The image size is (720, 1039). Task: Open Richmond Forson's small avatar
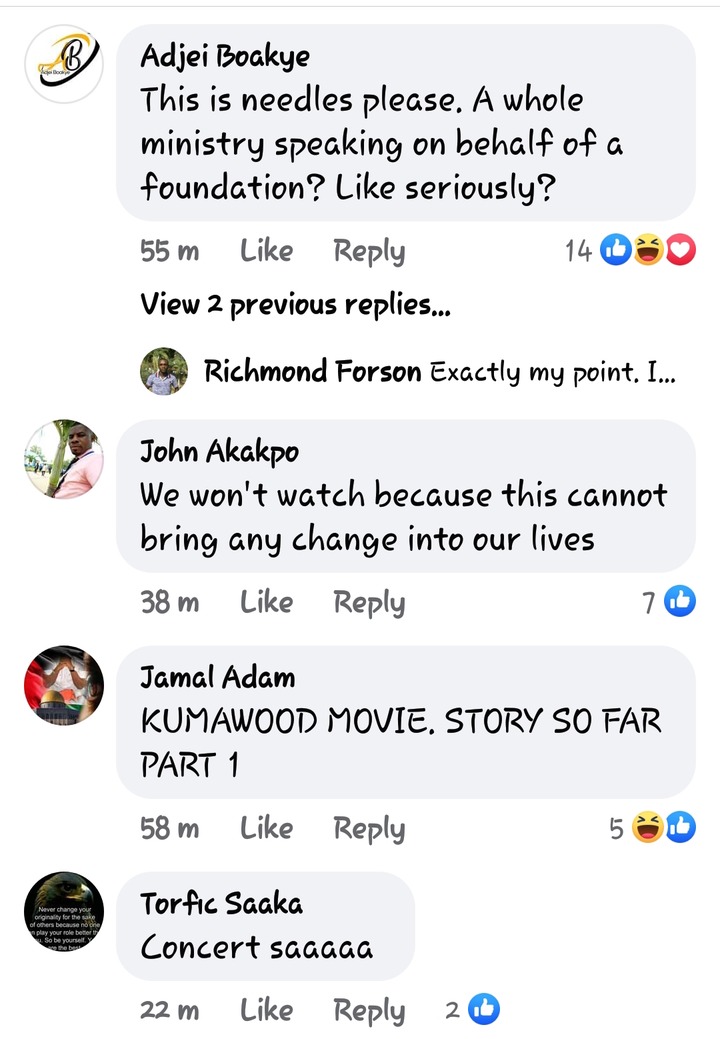tap(164, 371)
